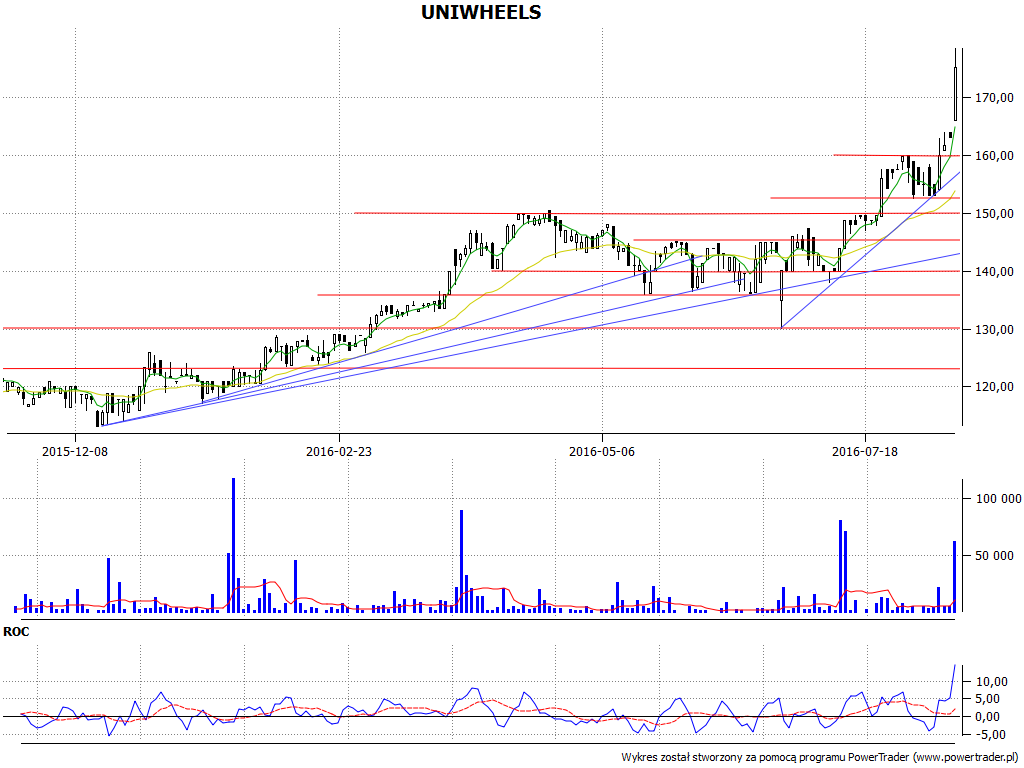Viewport: 1024px width, 768px height.
Task: Click the 2016-07-18 date label
Action: [x=865, y=451]
